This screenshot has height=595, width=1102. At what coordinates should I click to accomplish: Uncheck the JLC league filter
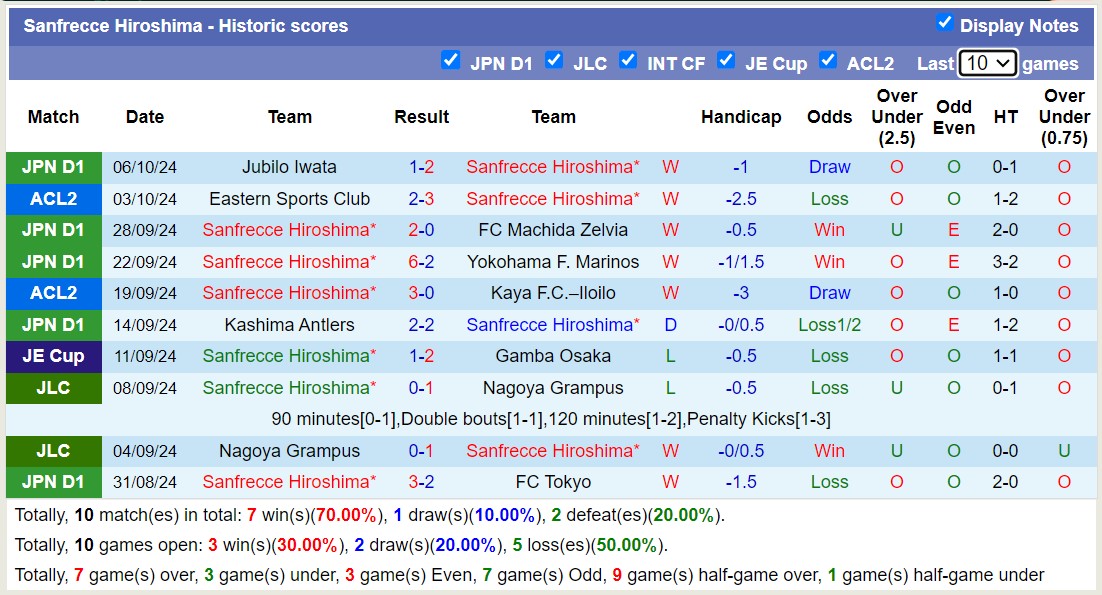[554, 60]
